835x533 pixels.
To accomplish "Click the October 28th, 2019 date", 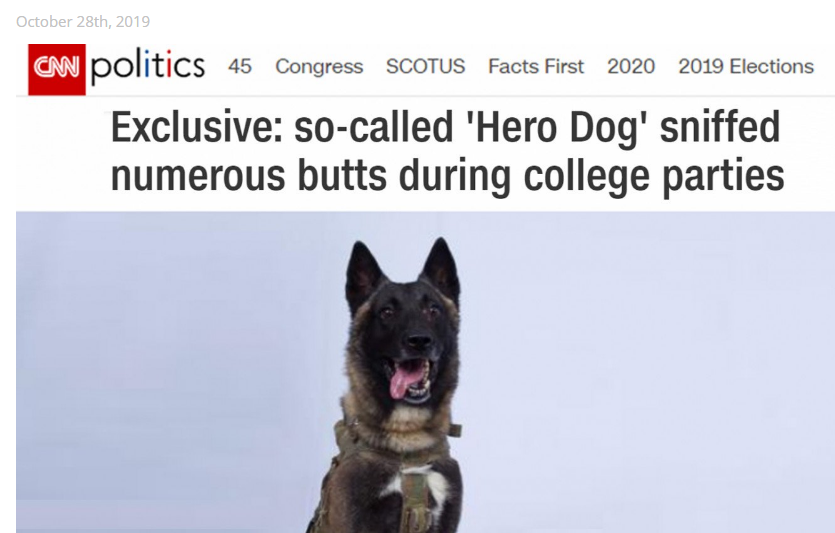I will pyautogui.click(x=83, y=21).
